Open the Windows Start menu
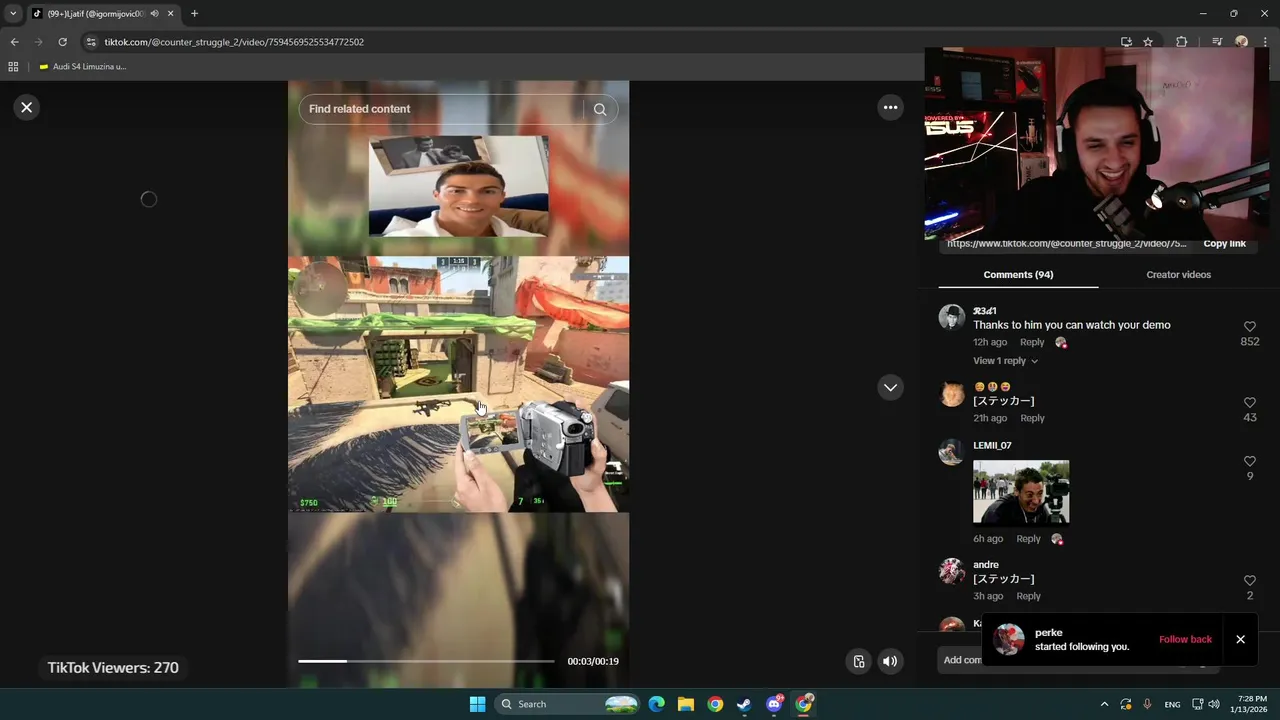The height and width of the screenshot is (720, 1280). pyautogui.click(x=477, y=704)
